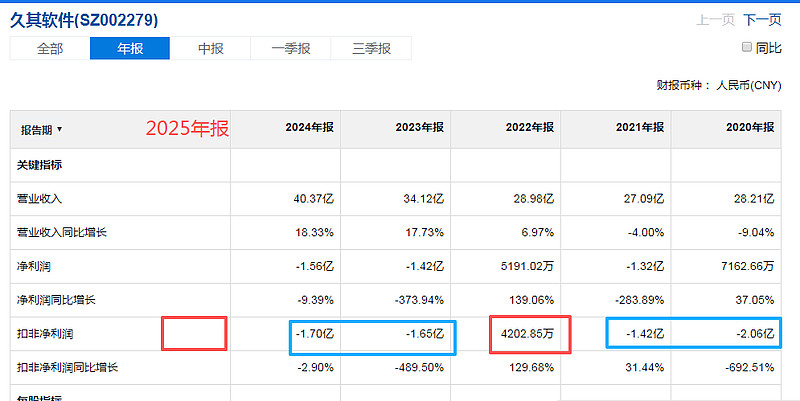The height and width of the screenshot is (401, 800).
Task: Select growth value 17.73%
Action: [424, 232]
